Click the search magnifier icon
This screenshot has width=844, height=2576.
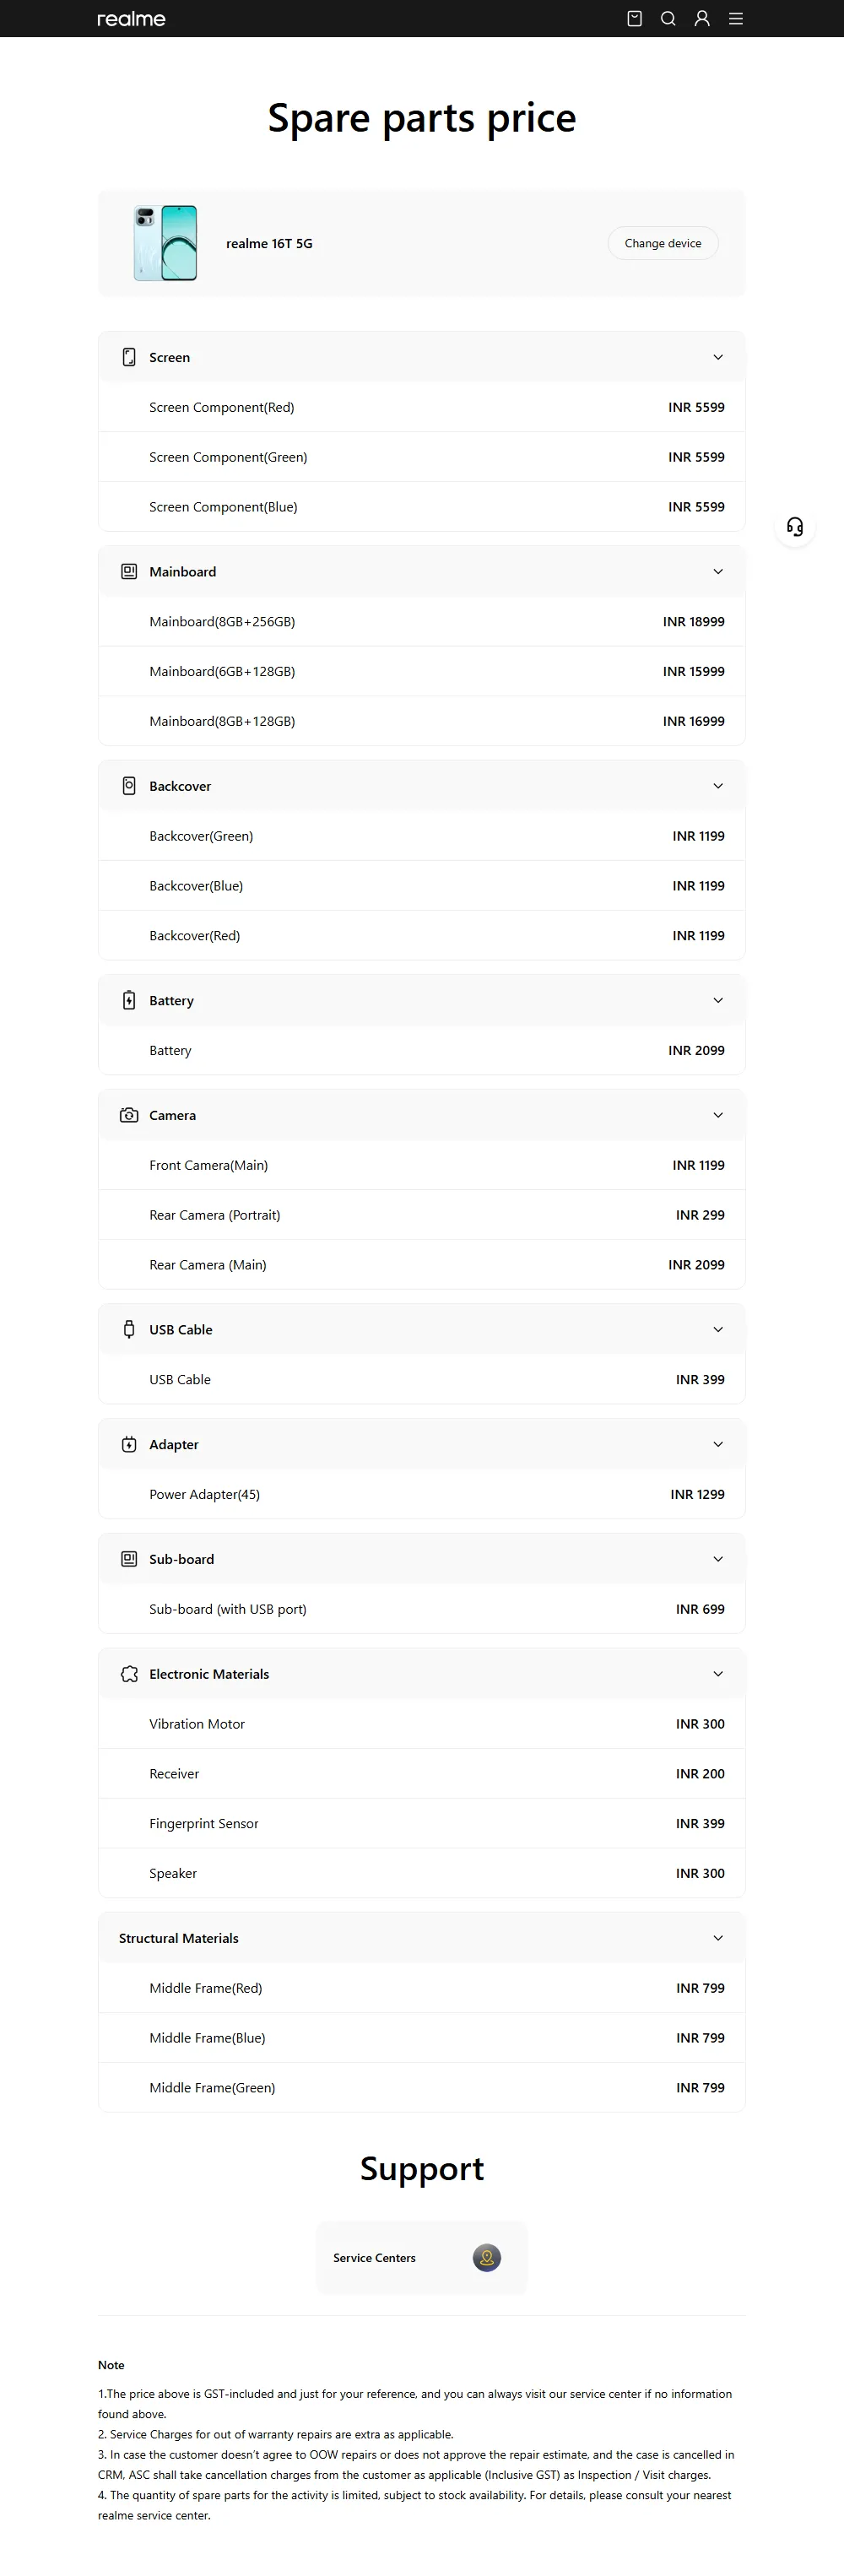668,18
